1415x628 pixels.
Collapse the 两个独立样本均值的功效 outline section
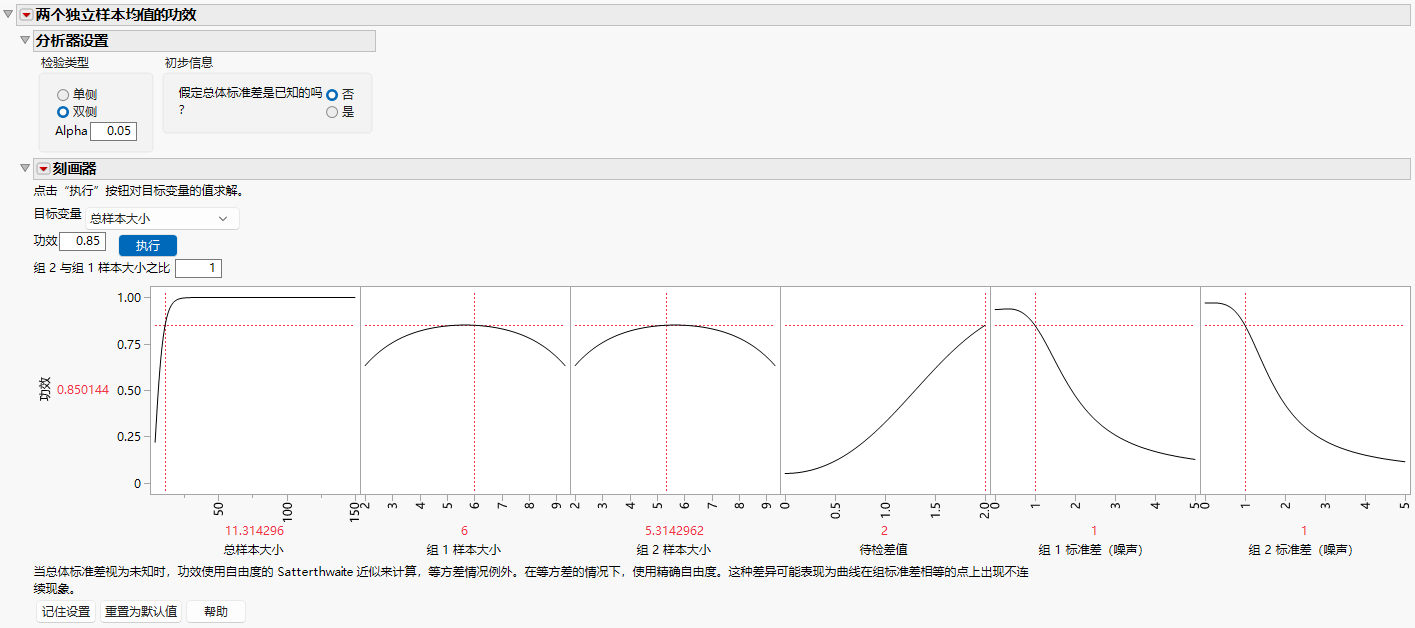coord(9,15)
